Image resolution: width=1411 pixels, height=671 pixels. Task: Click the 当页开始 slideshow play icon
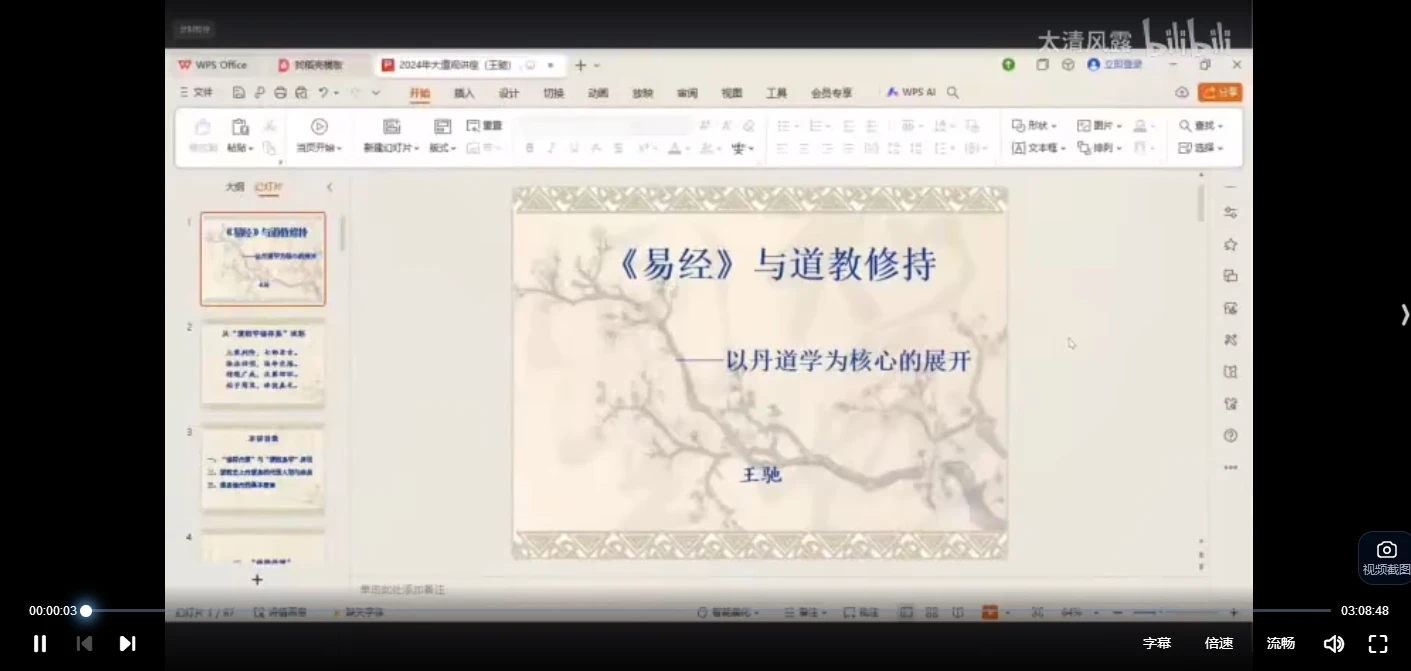click(319, 127)
